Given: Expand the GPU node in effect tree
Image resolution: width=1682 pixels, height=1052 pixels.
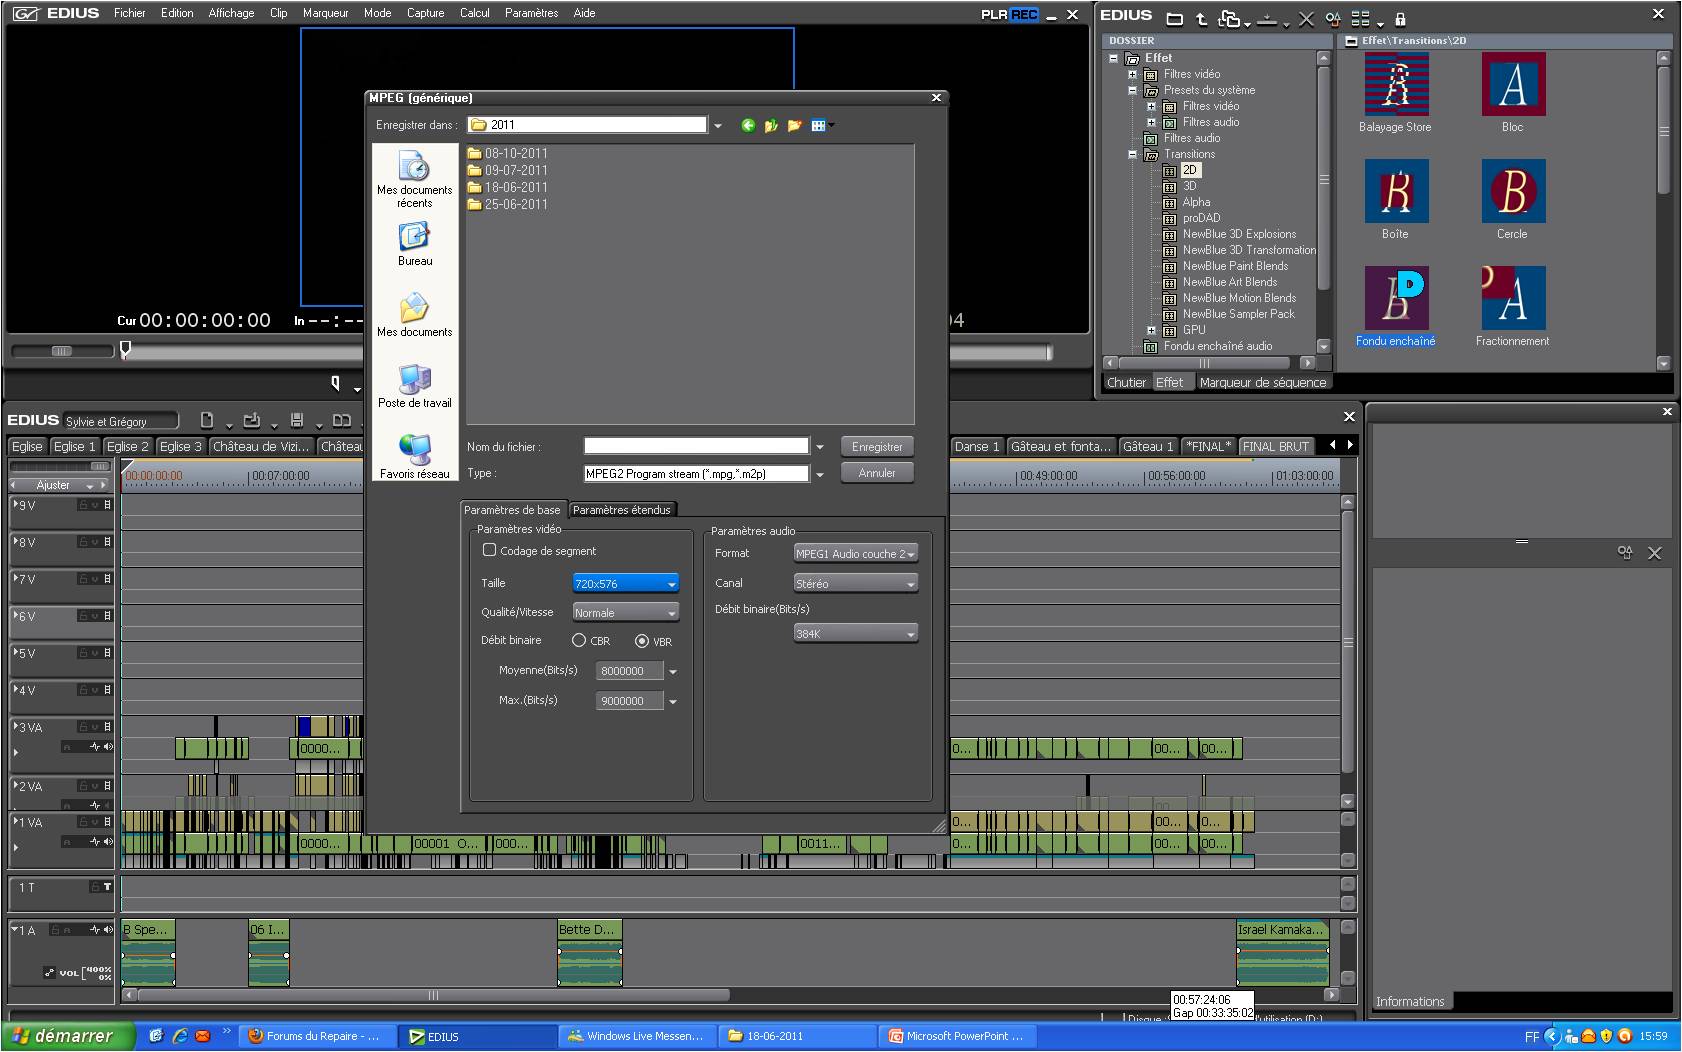Looking at the screenshot, I should click(x=1151, y=330).
